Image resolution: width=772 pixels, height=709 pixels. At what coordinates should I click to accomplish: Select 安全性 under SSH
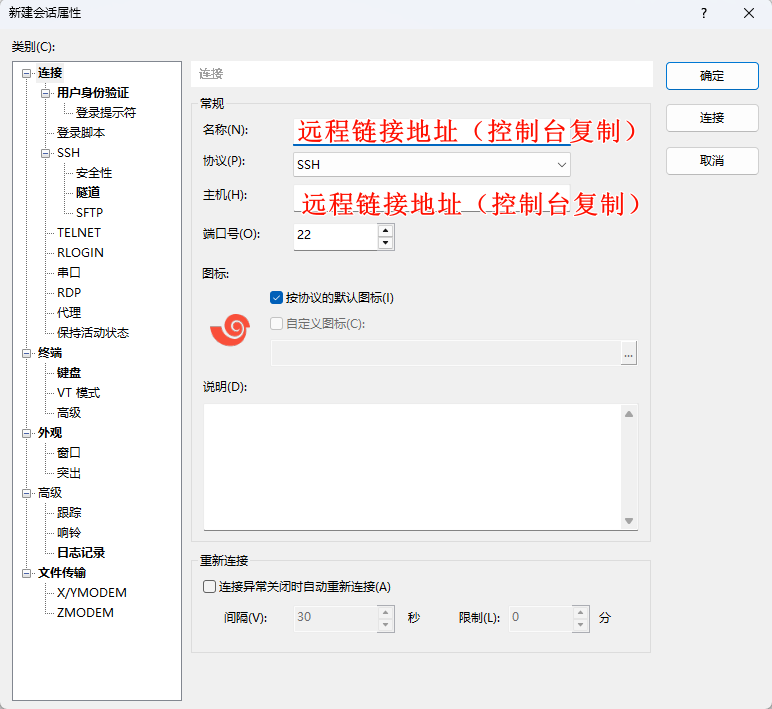click(x=94, y=173)
